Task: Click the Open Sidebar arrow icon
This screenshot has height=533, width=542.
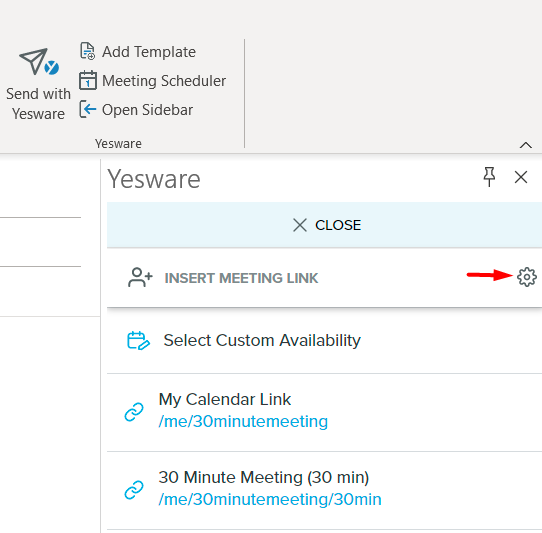Action: point(88,110)
